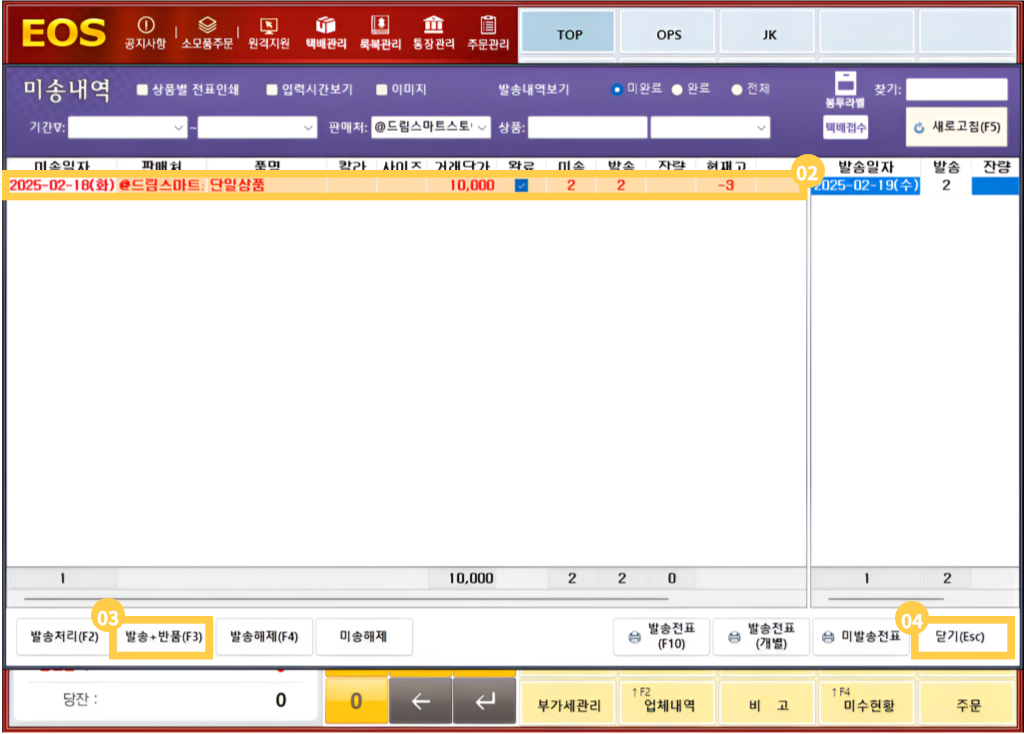Screen dimensions: 1024x734
Task: Select the -3 현재고 cell
Action: pos(725,185)
